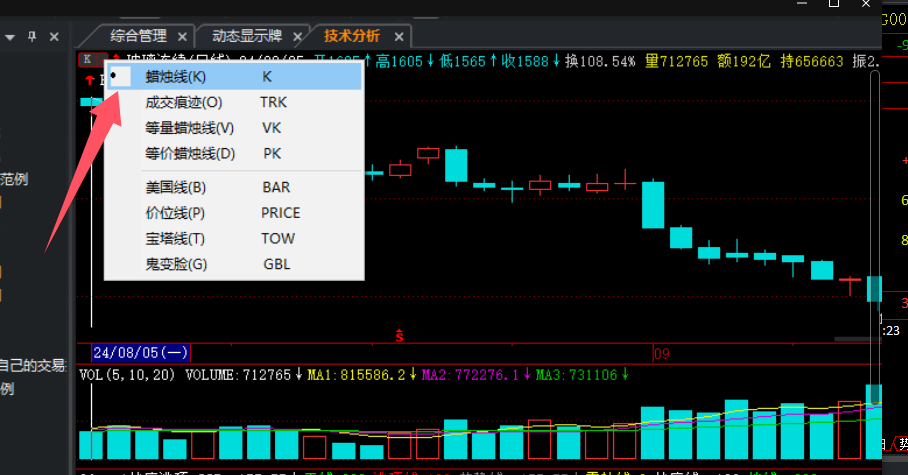Switch to the 动态显示牌 tab
The image size is (908, 475).
point(246,36)
